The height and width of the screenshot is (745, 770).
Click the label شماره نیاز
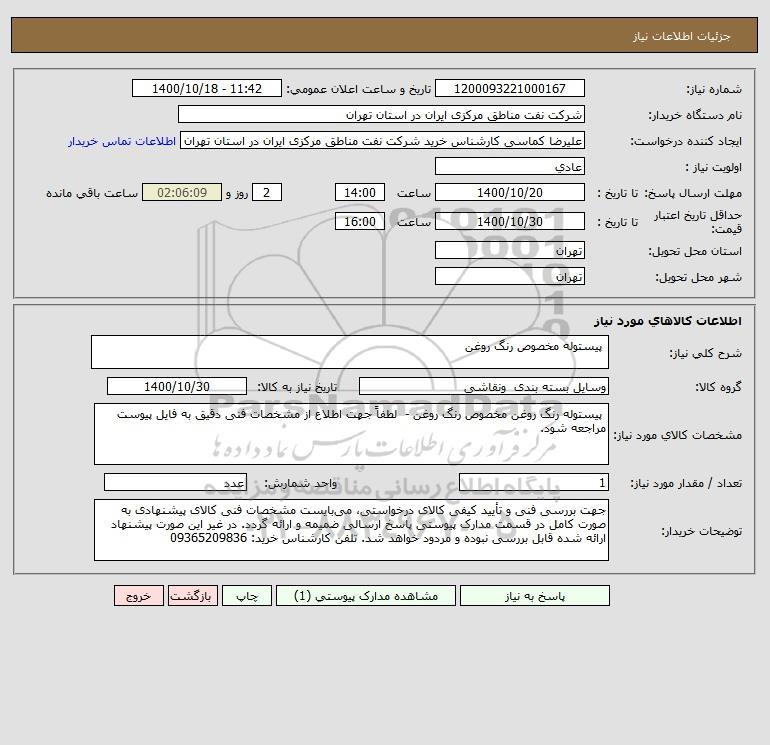pyautogui.click(x=714, y=89)
